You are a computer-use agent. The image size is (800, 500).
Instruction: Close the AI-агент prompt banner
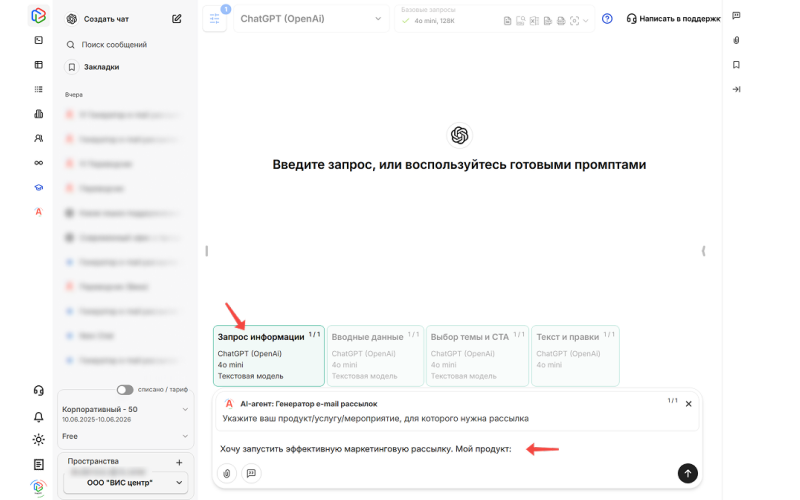click(x=688, y=404)
